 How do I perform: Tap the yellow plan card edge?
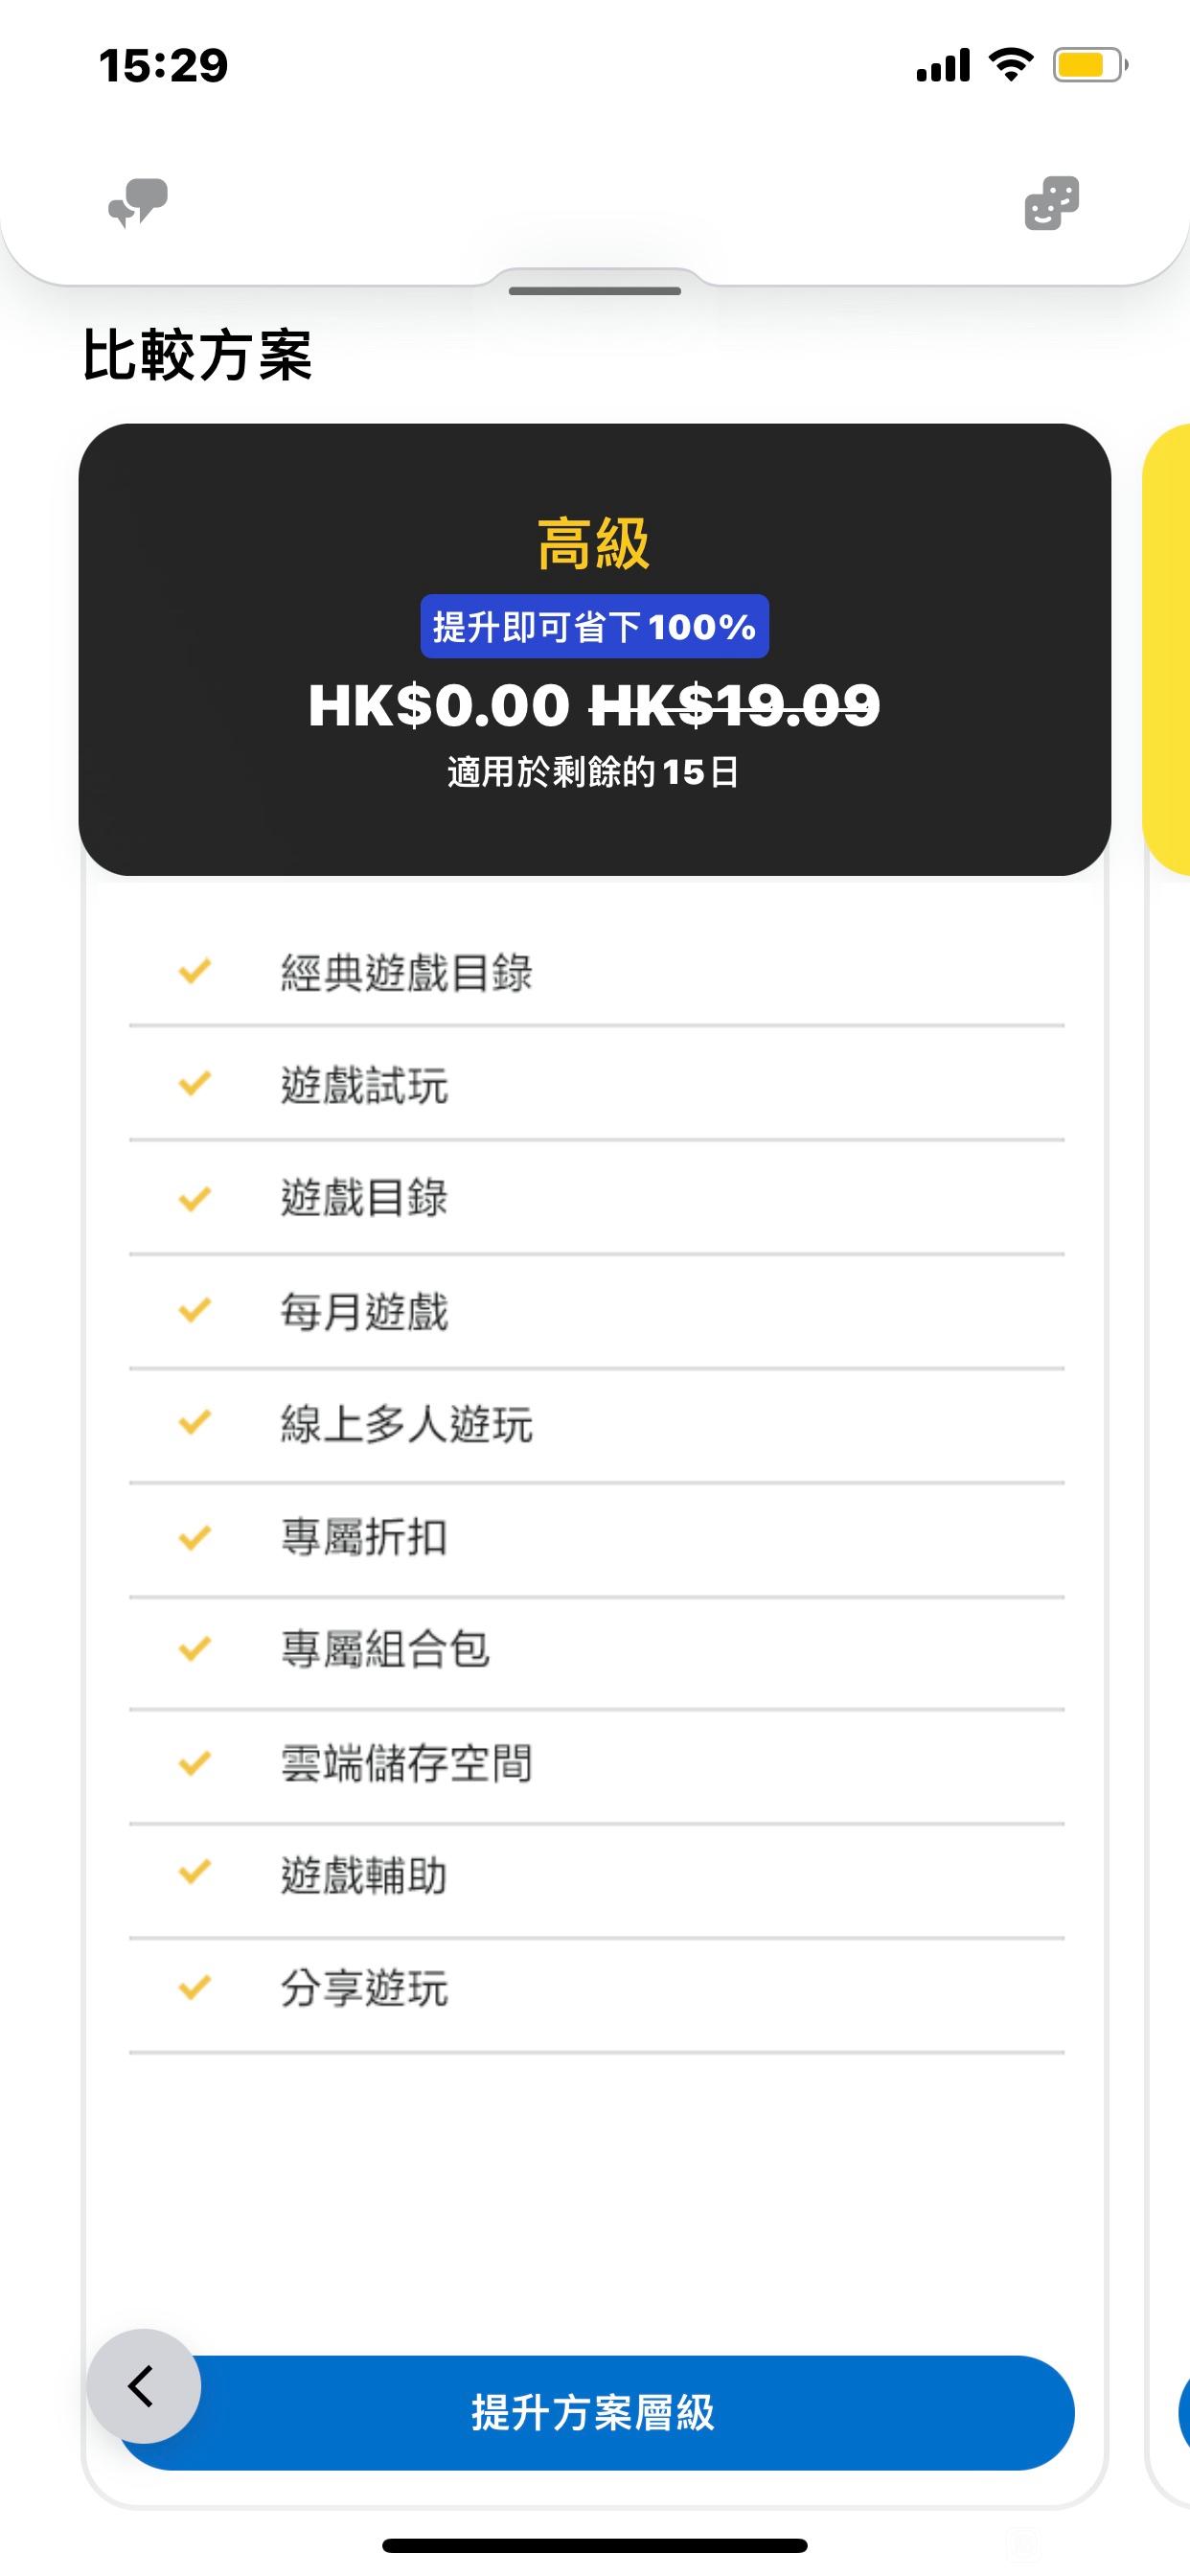[x=1167, y=650]
